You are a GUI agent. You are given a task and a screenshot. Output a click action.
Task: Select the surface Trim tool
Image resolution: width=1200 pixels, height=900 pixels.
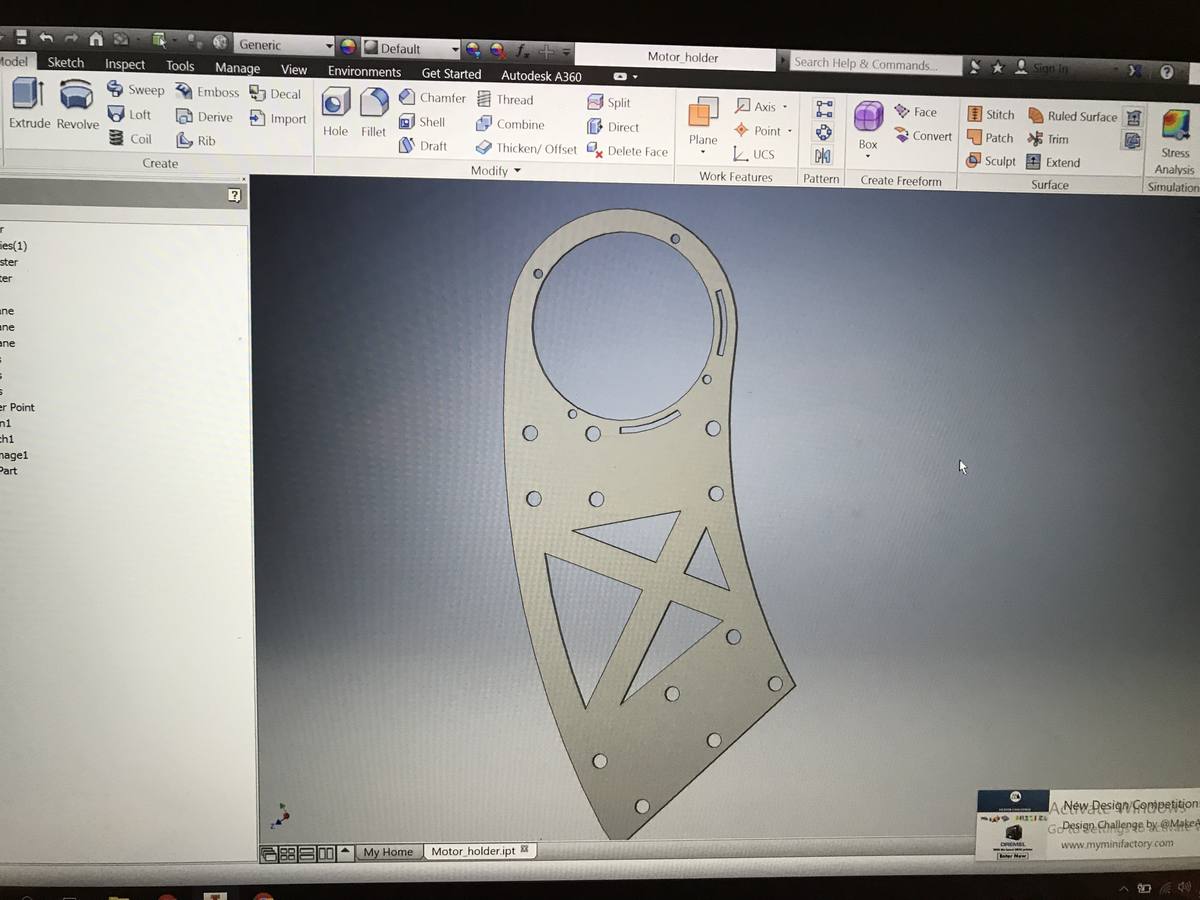click(x=1048, y=139)
